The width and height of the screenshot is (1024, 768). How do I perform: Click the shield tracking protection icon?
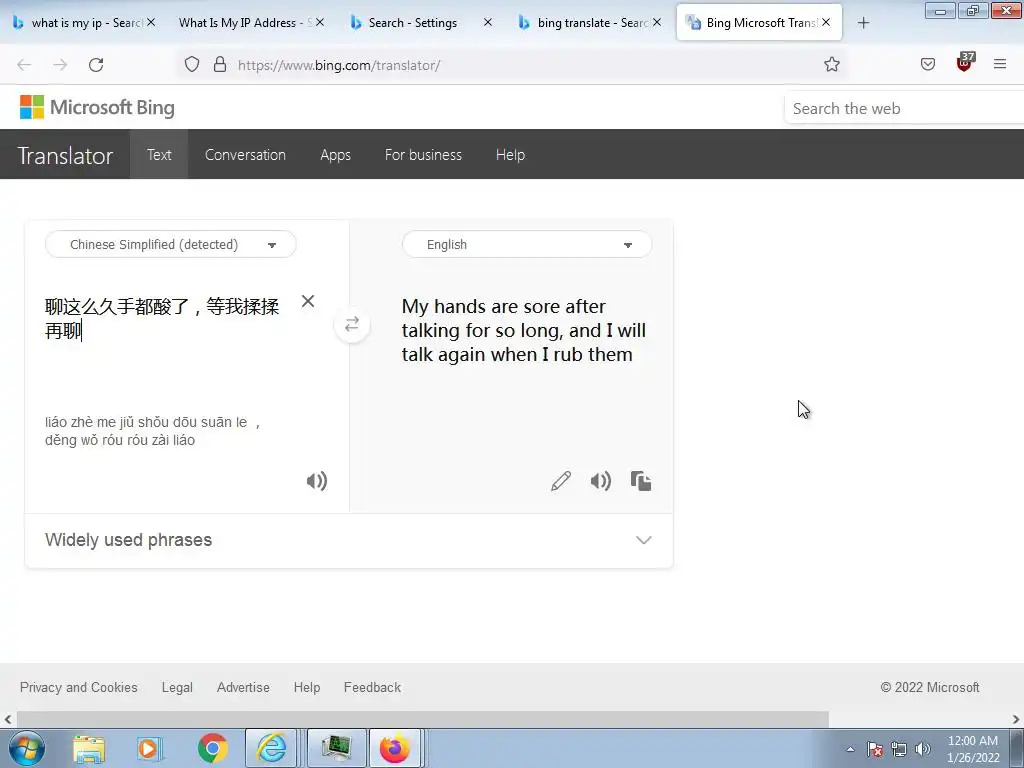click(x=191, y=65)
